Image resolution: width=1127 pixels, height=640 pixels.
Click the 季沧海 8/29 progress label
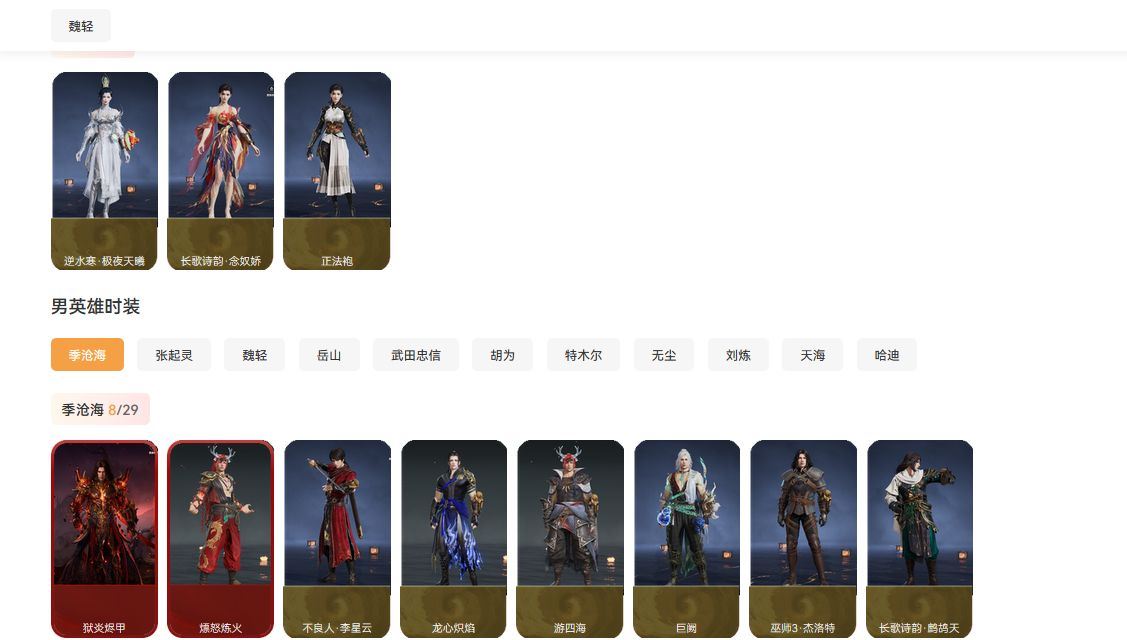[100, 409]
